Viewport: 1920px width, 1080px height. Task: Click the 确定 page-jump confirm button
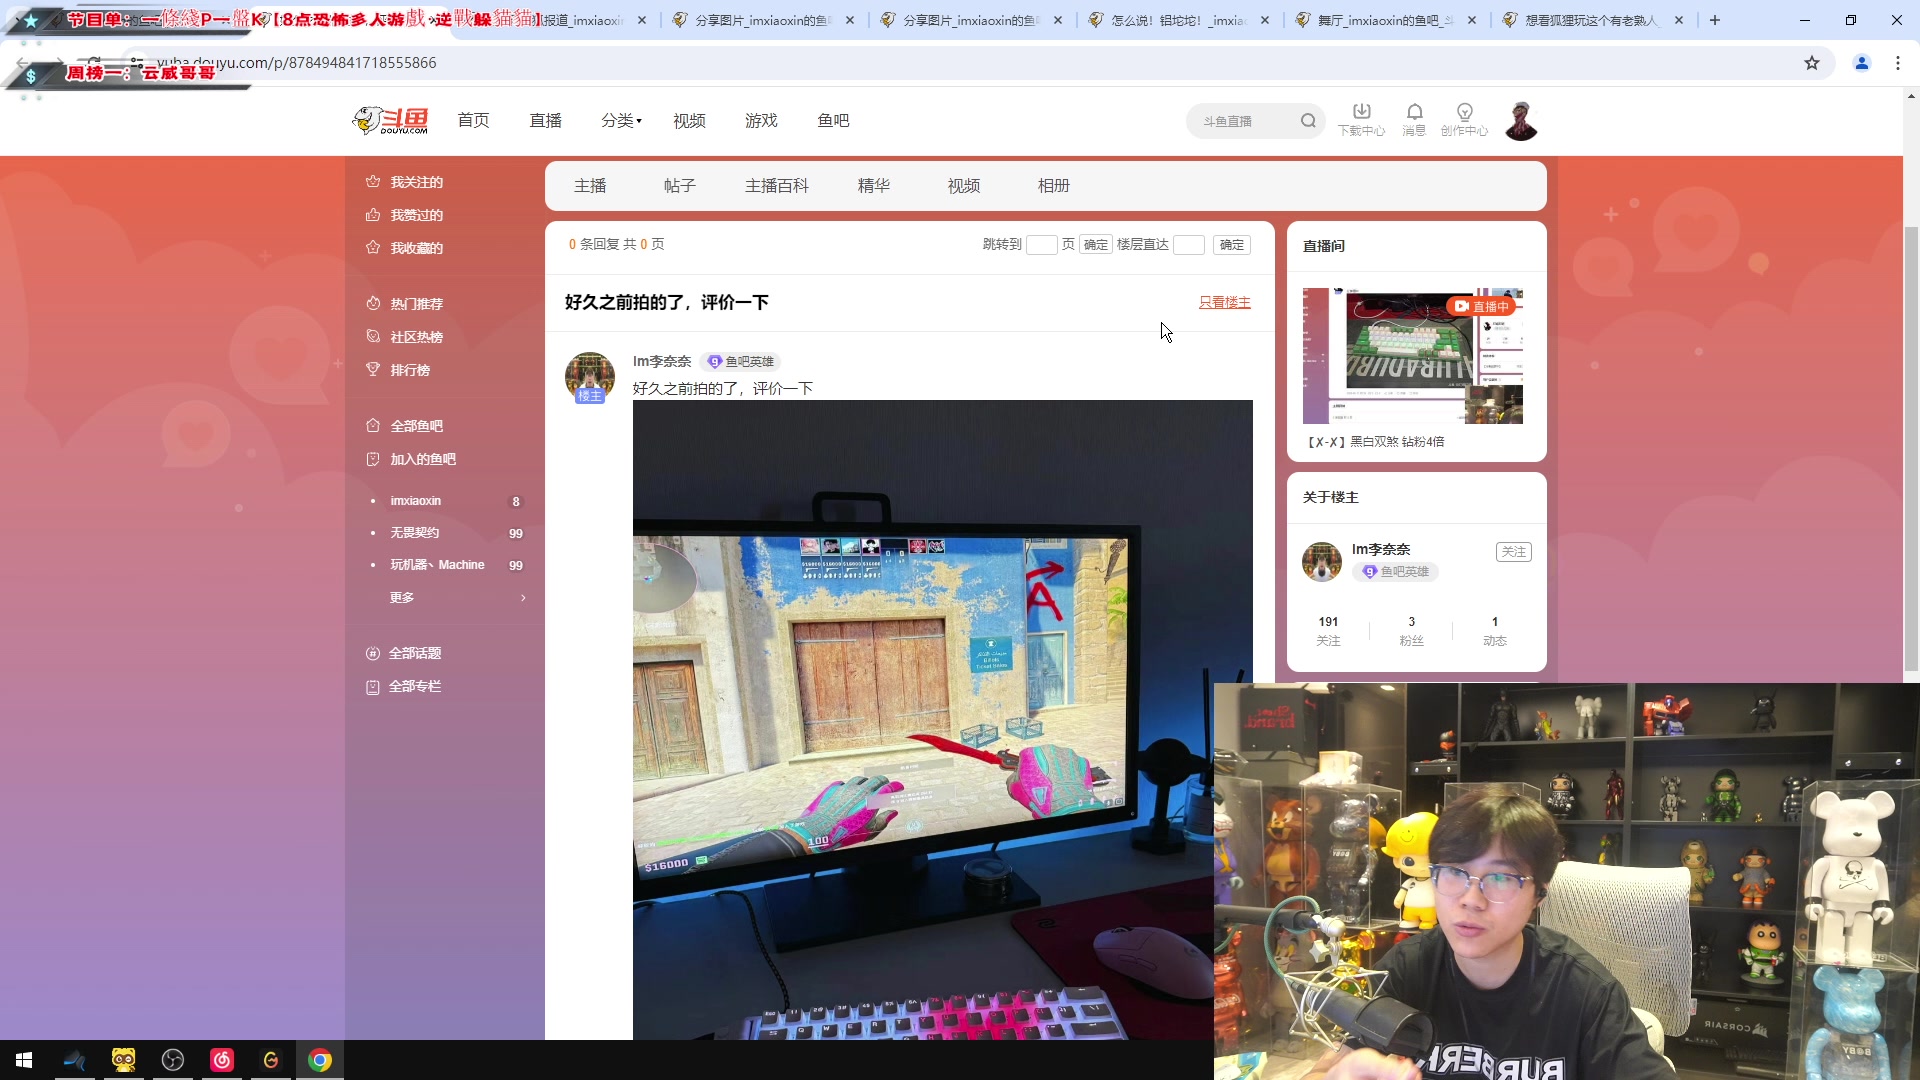coord(1095,244)
